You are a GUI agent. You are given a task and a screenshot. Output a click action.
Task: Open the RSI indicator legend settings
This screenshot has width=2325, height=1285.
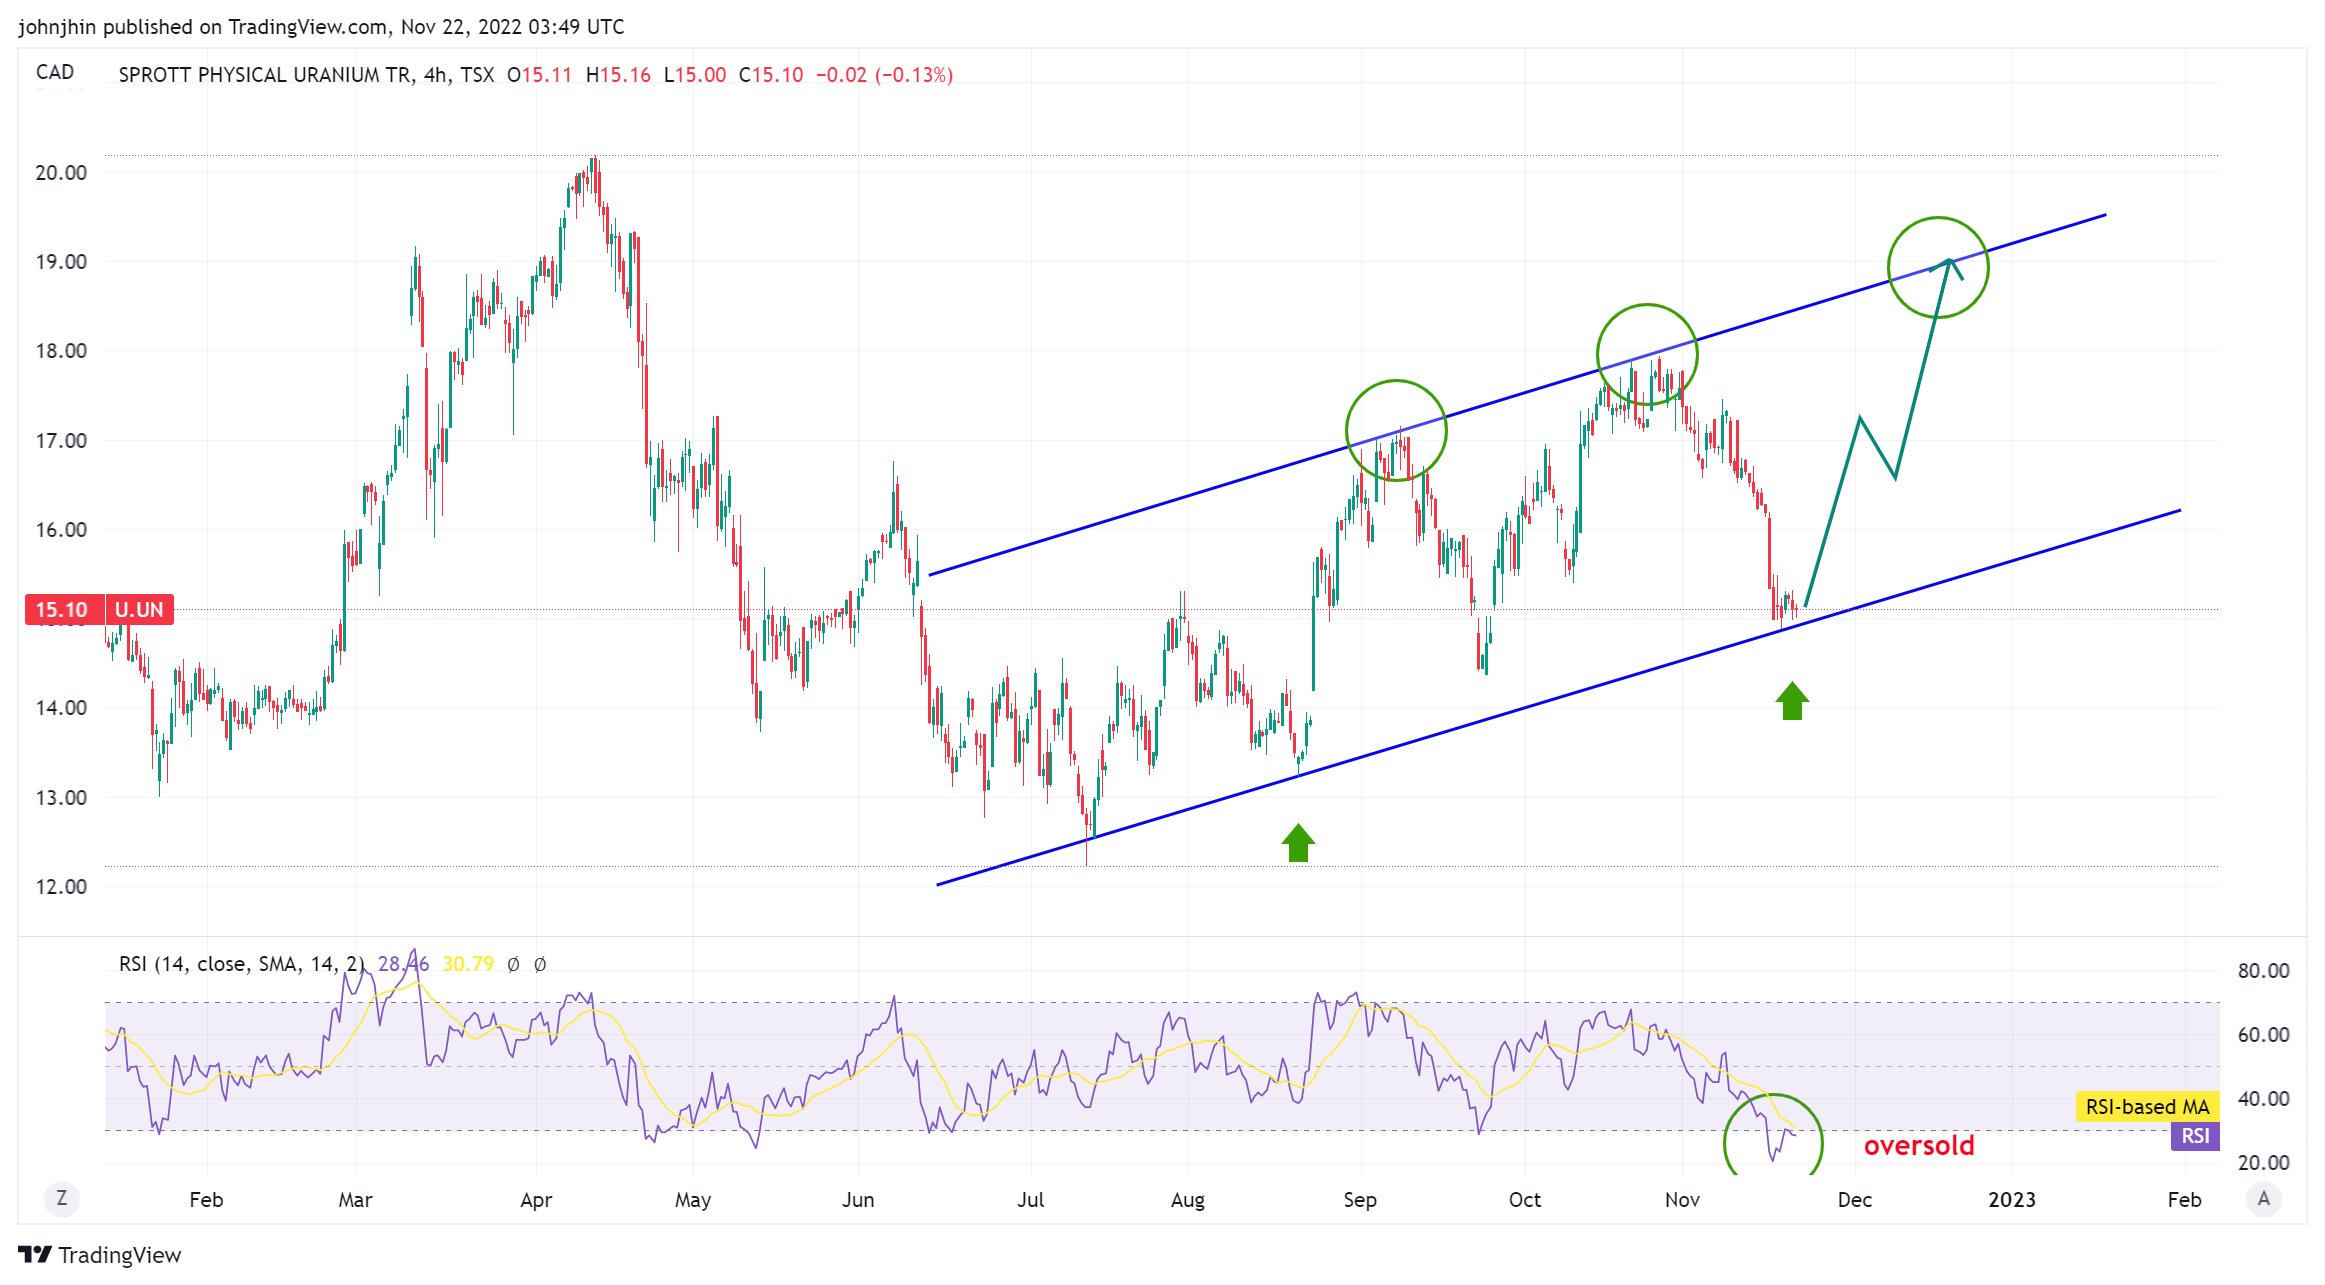point(240,964)
